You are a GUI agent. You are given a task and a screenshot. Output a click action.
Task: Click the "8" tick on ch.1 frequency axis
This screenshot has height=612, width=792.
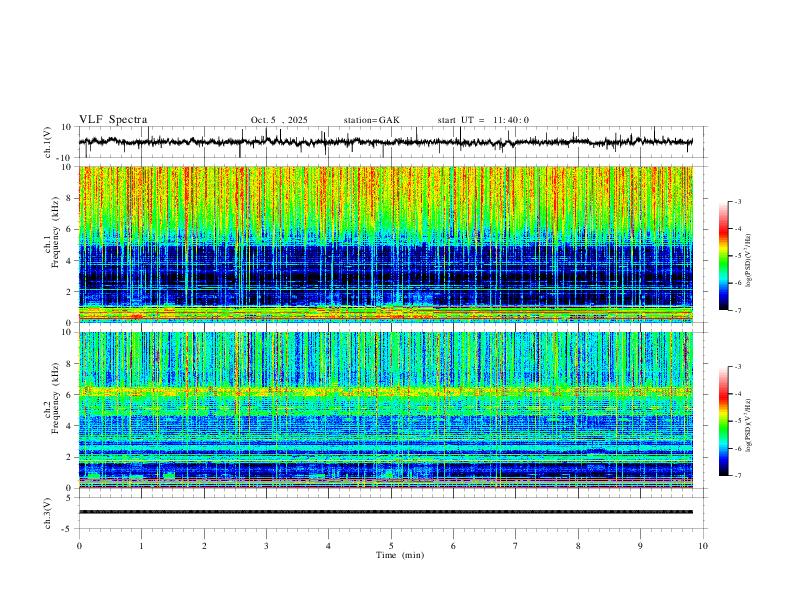(70, 198)
